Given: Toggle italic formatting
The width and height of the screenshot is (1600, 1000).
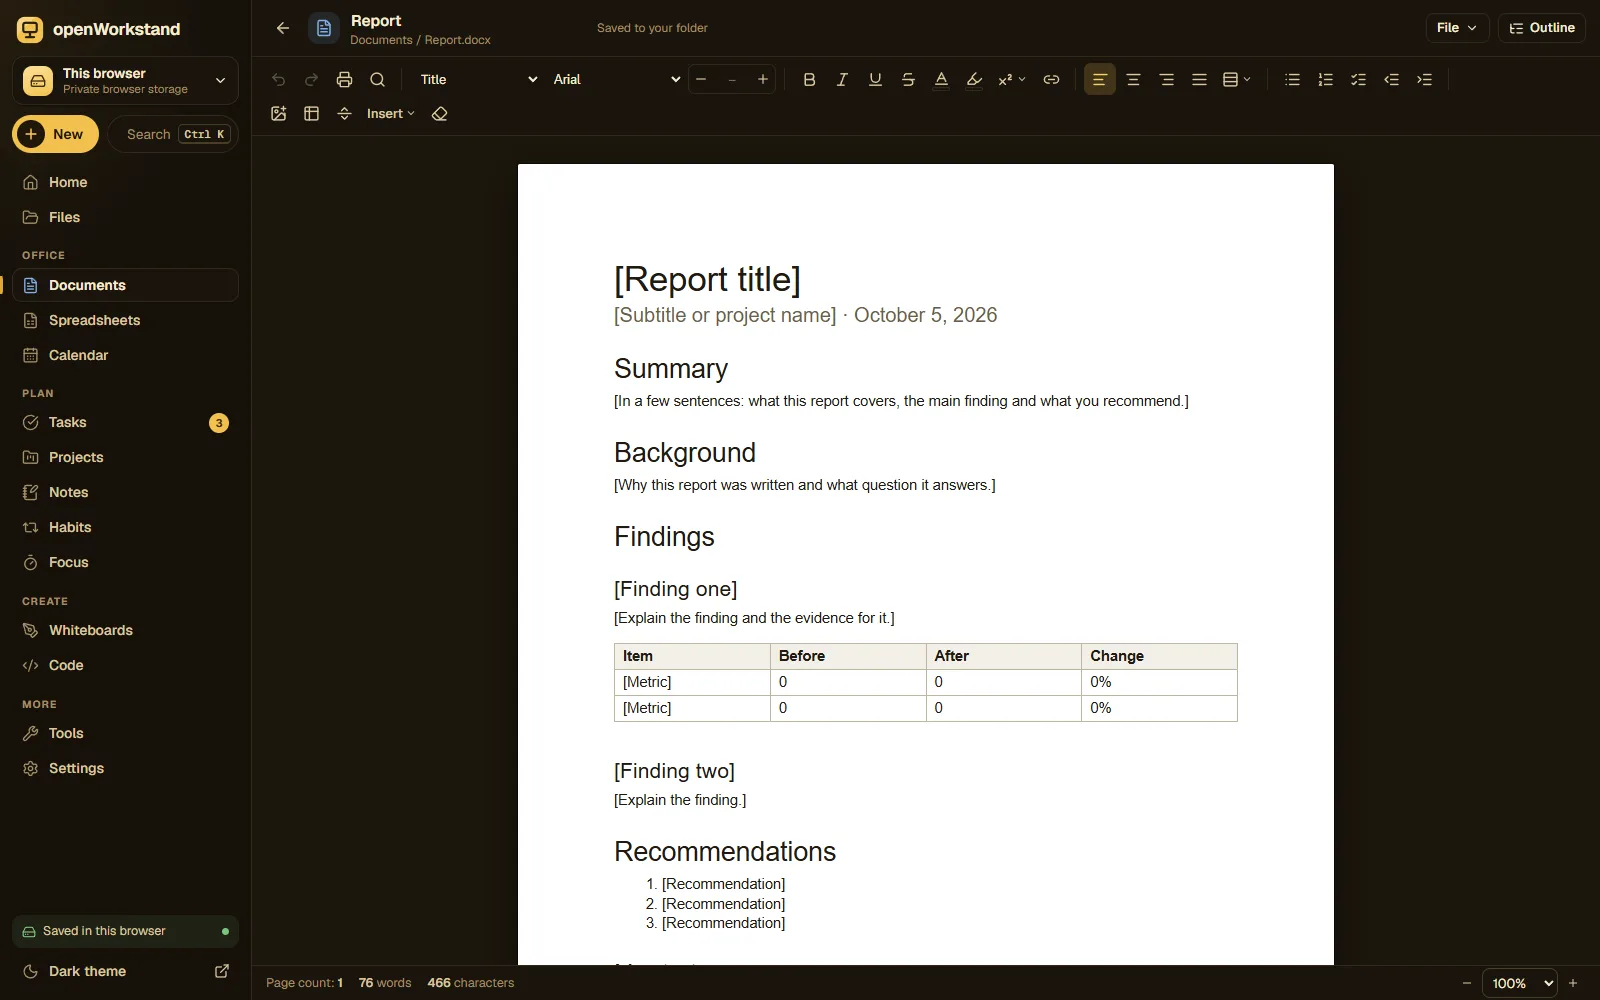Looking at the screenshot, I should click(842, 80).
